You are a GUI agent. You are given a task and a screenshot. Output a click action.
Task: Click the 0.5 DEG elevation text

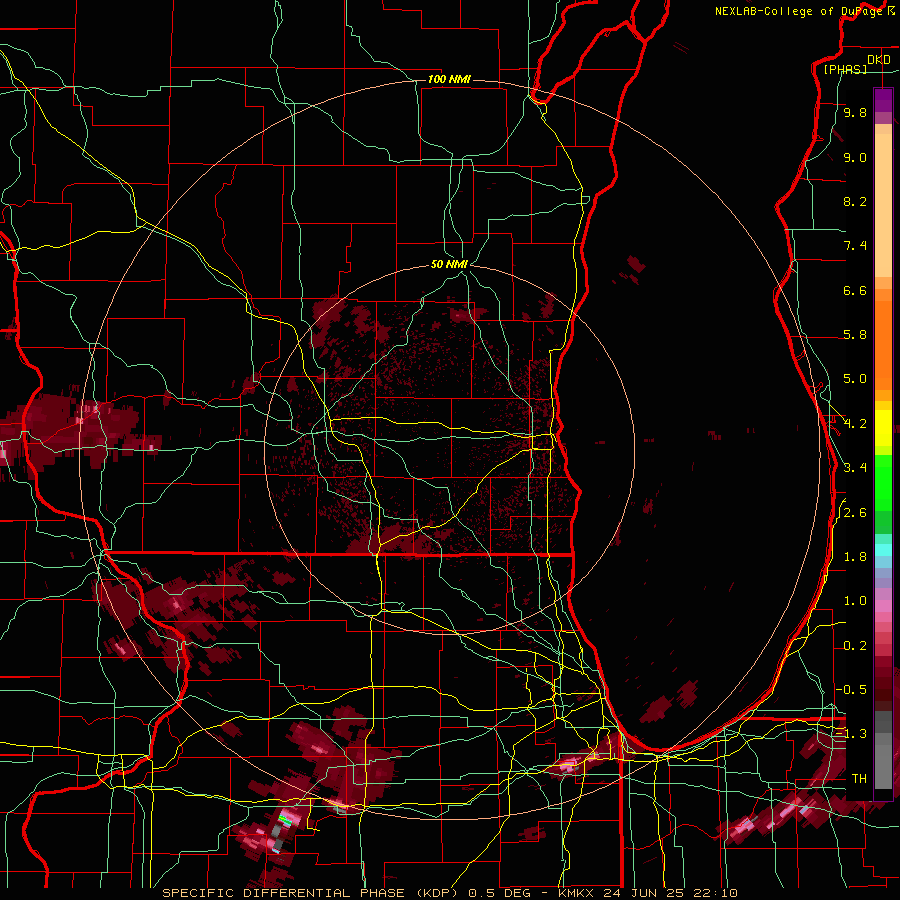tap(499, 893)
